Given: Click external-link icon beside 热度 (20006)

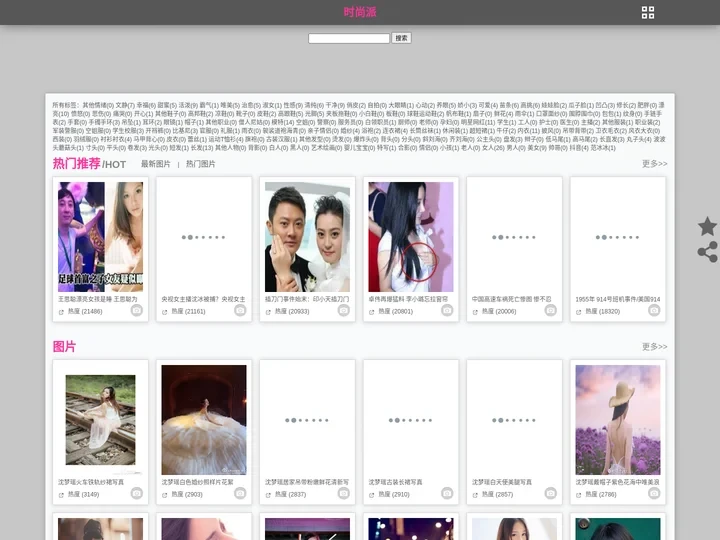Looking at the screenshot, I should click(475, 312).
